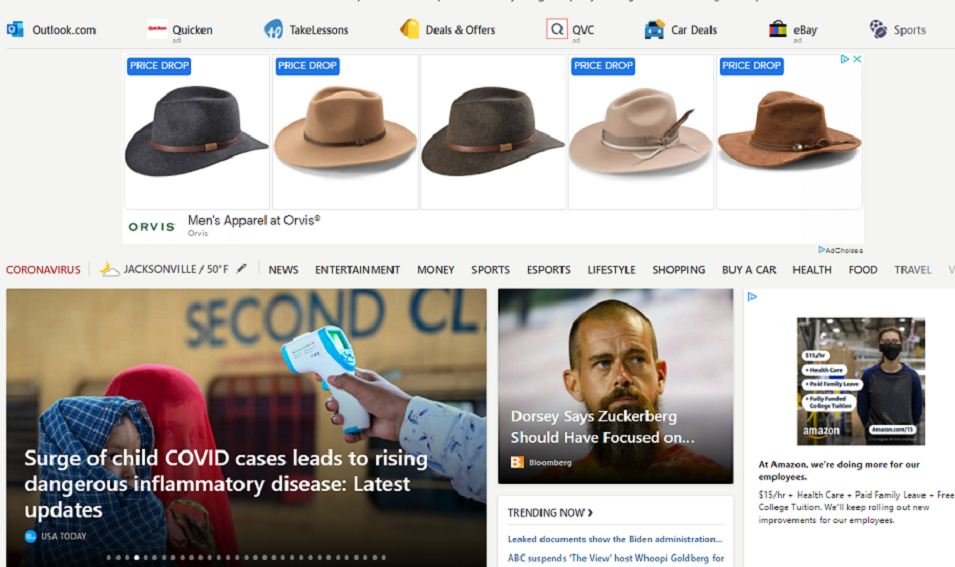Image resolution: width=955 pixels, height=567 pixels.
Task: Open the Coronavirus tab
Action: click(43, 269)
